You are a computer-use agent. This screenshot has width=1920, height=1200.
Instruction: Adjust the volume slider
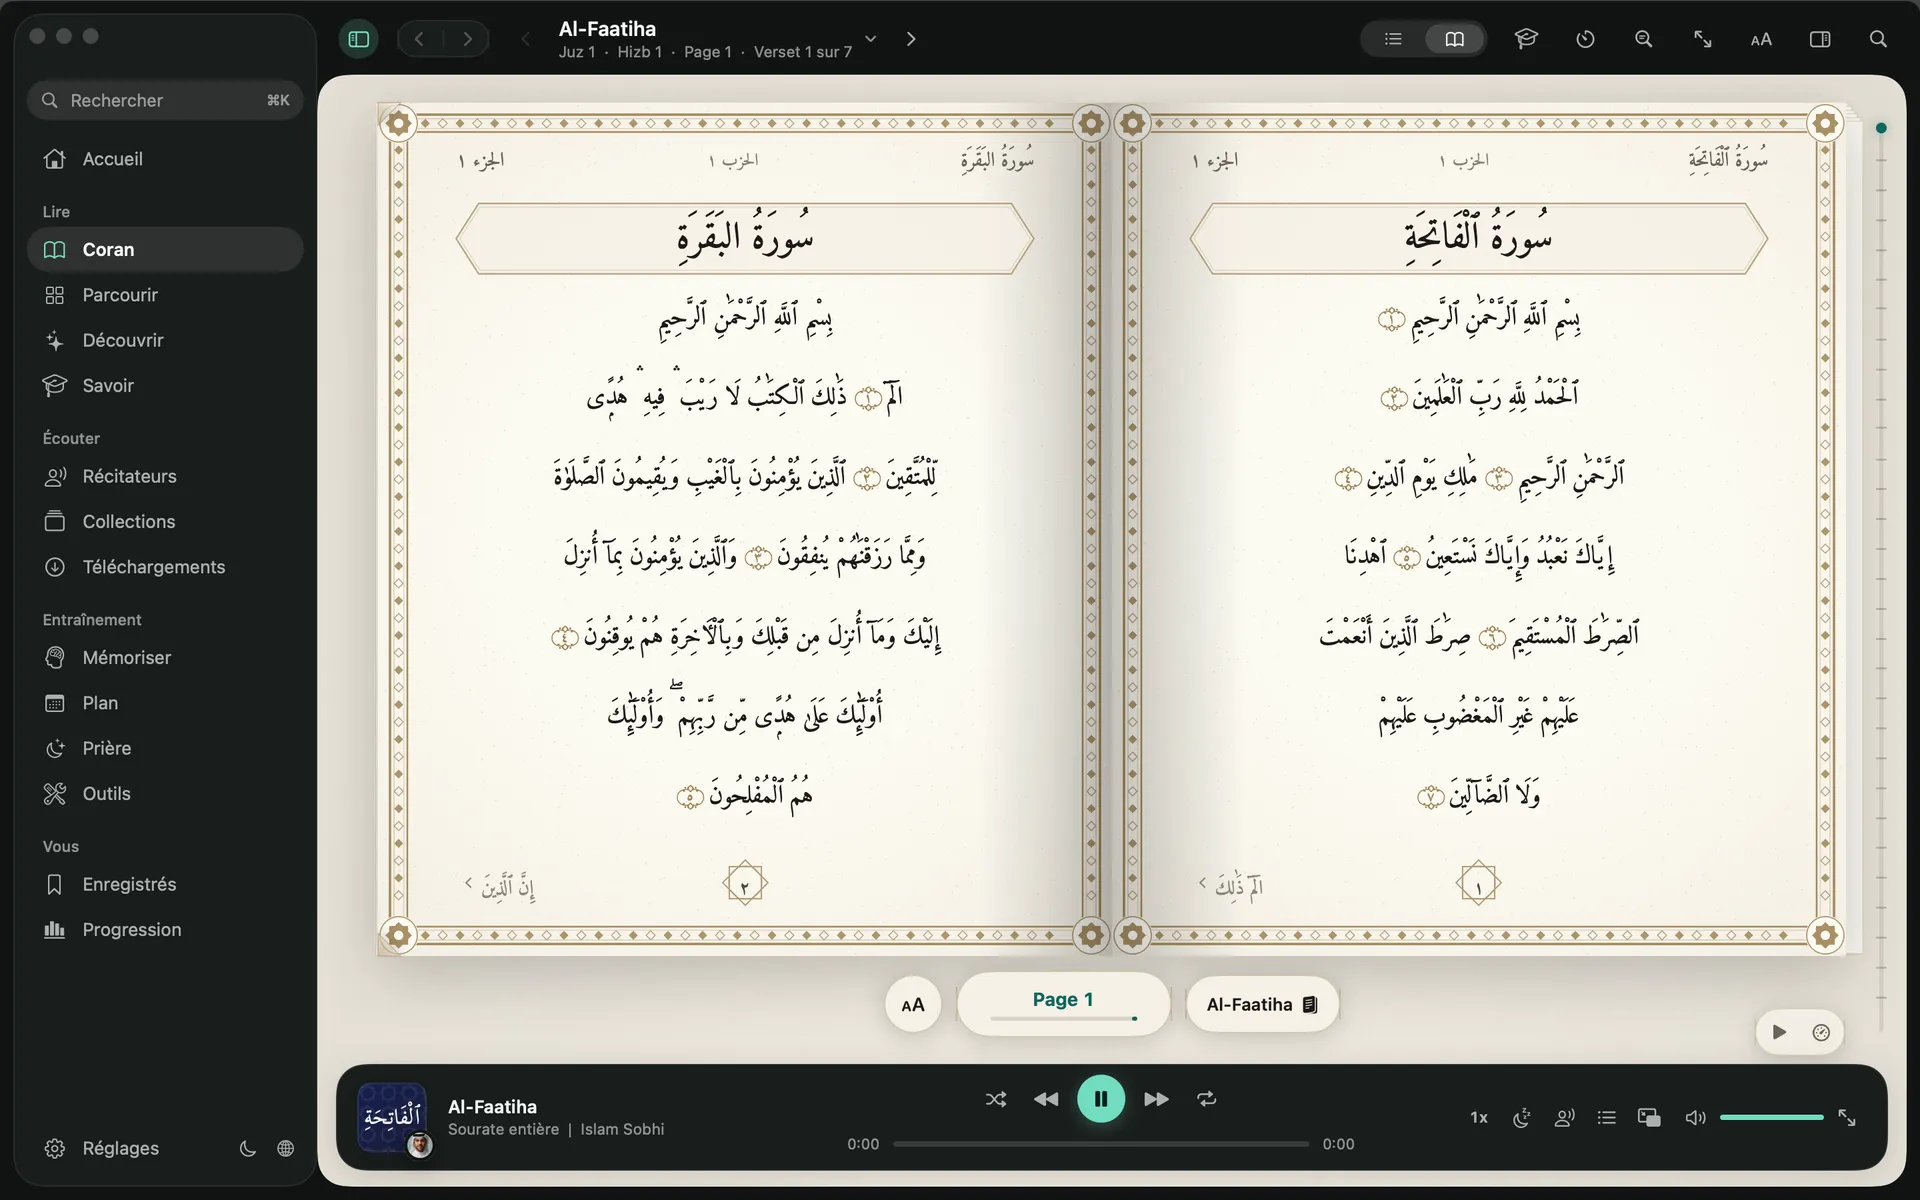(1772, 1117)
